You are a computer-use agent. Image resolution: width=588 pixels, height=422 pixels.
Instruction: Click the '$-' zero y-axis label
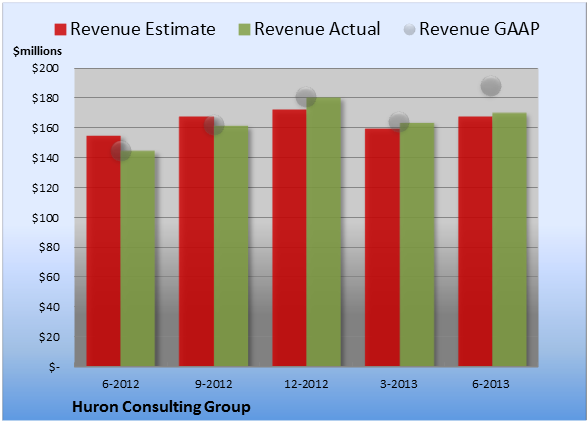pyautogui.click(x=54, y=367)
